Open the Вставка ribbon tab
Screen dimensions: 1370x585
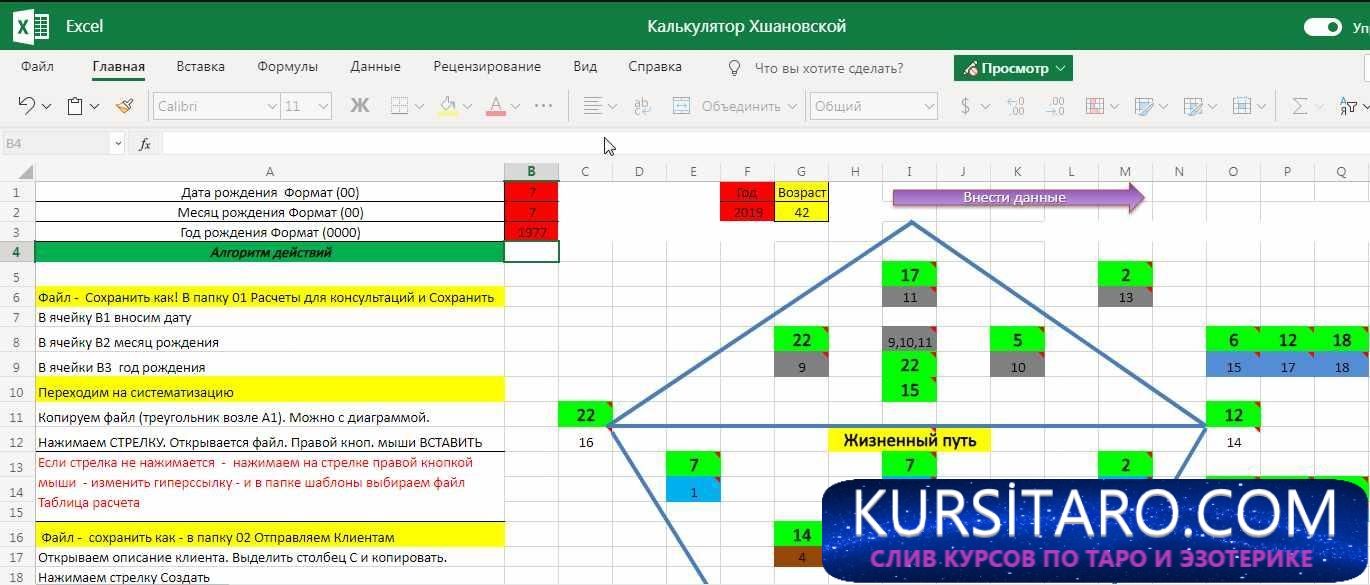(x=200, y=67)
